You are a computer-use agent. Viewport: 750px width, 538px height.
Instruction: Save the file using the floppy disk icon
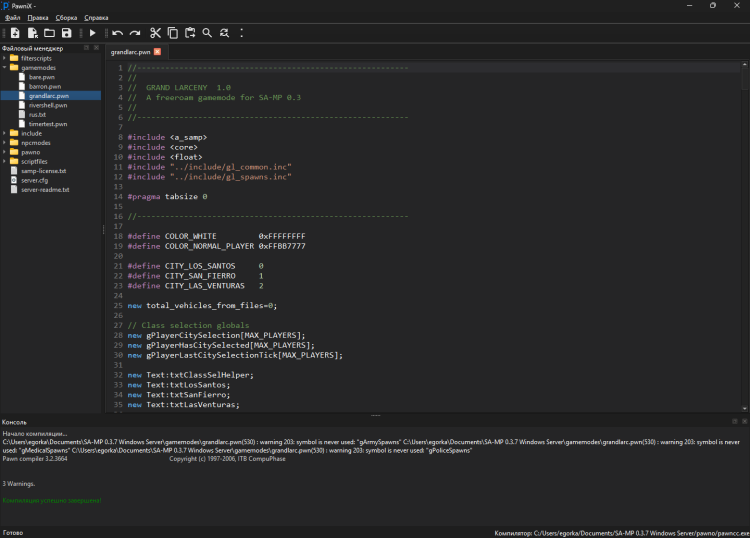[x=66, y=33]
